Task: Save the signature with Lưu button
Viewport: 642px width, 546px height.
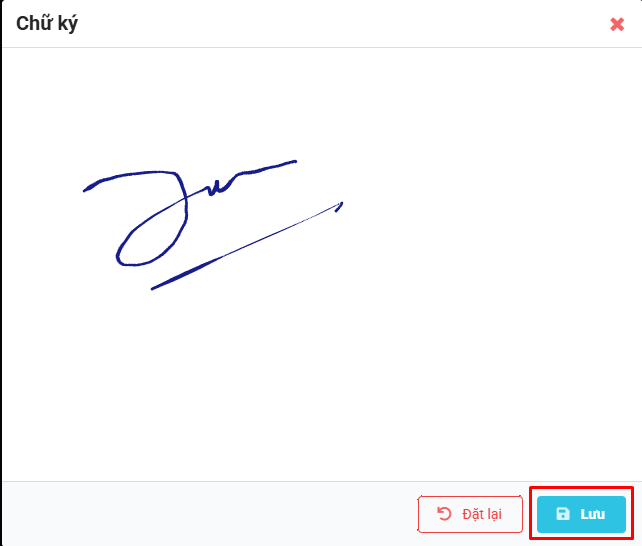Action: [x=581, y=514]
